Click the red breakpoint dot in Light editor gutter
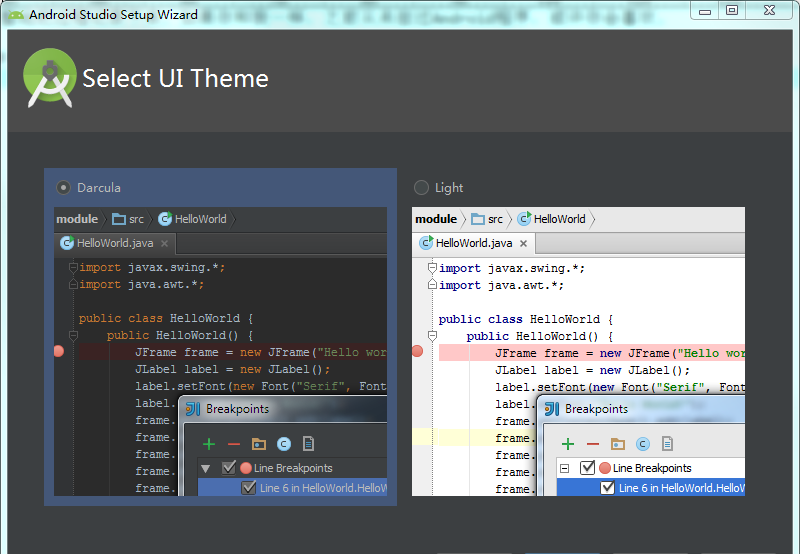Viewport: 800px width, 554px height. (417, 351)
